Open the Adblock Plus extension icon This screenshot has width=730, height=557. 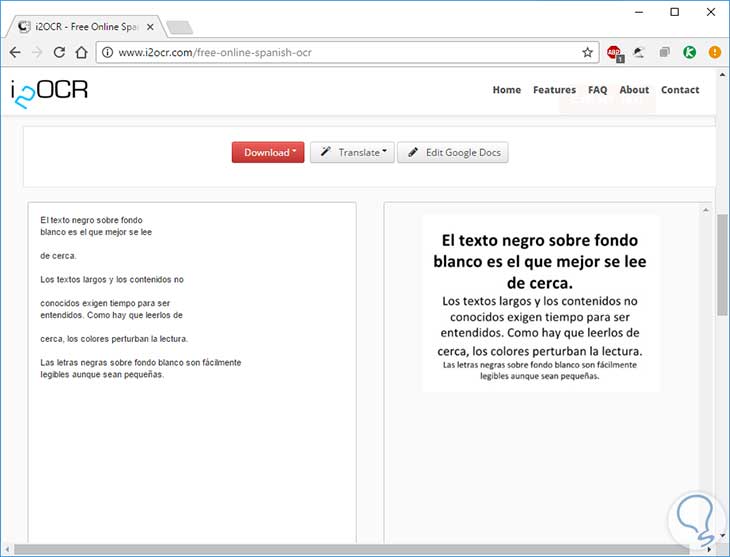pyautogui.click(x=615, y=53)
